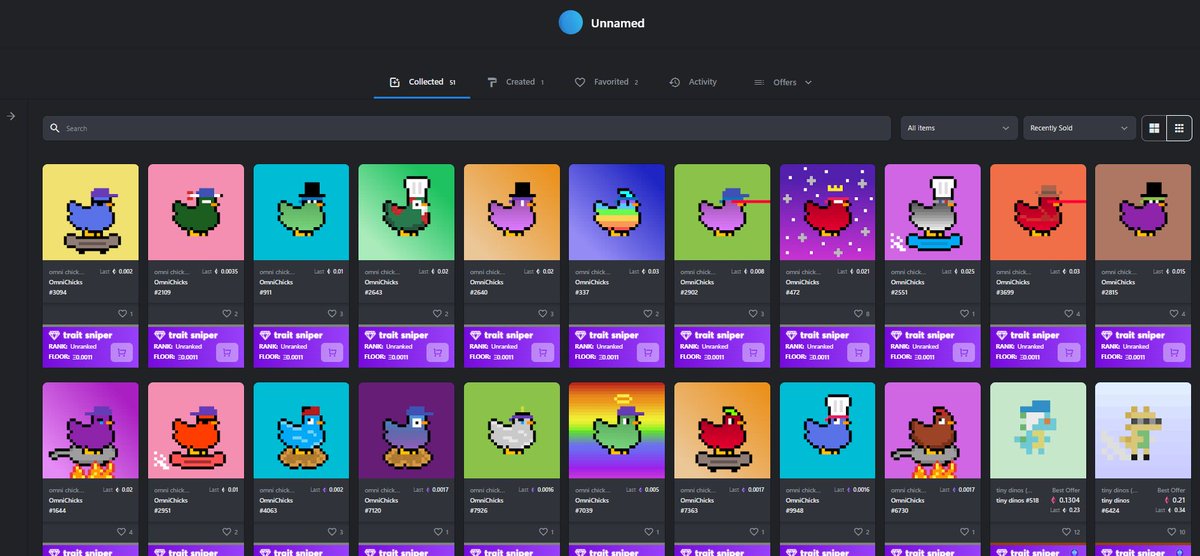The height and width of the screenshot is (556, 1200).
Task: Like OmniChicks #472 with its heart
Action: coord(858,314)
